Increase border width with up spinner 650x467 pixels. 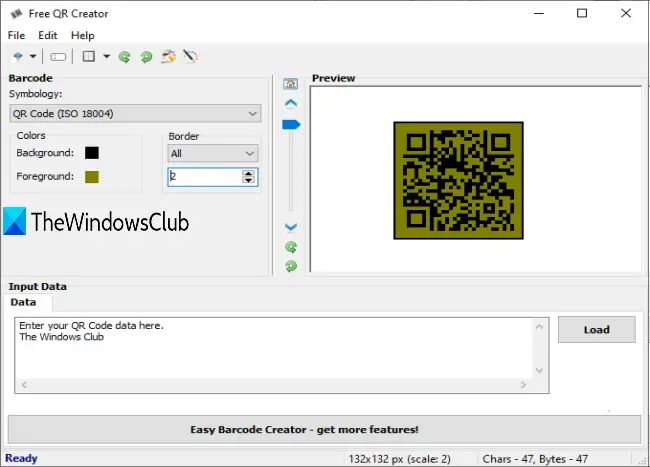click(248, 173)
